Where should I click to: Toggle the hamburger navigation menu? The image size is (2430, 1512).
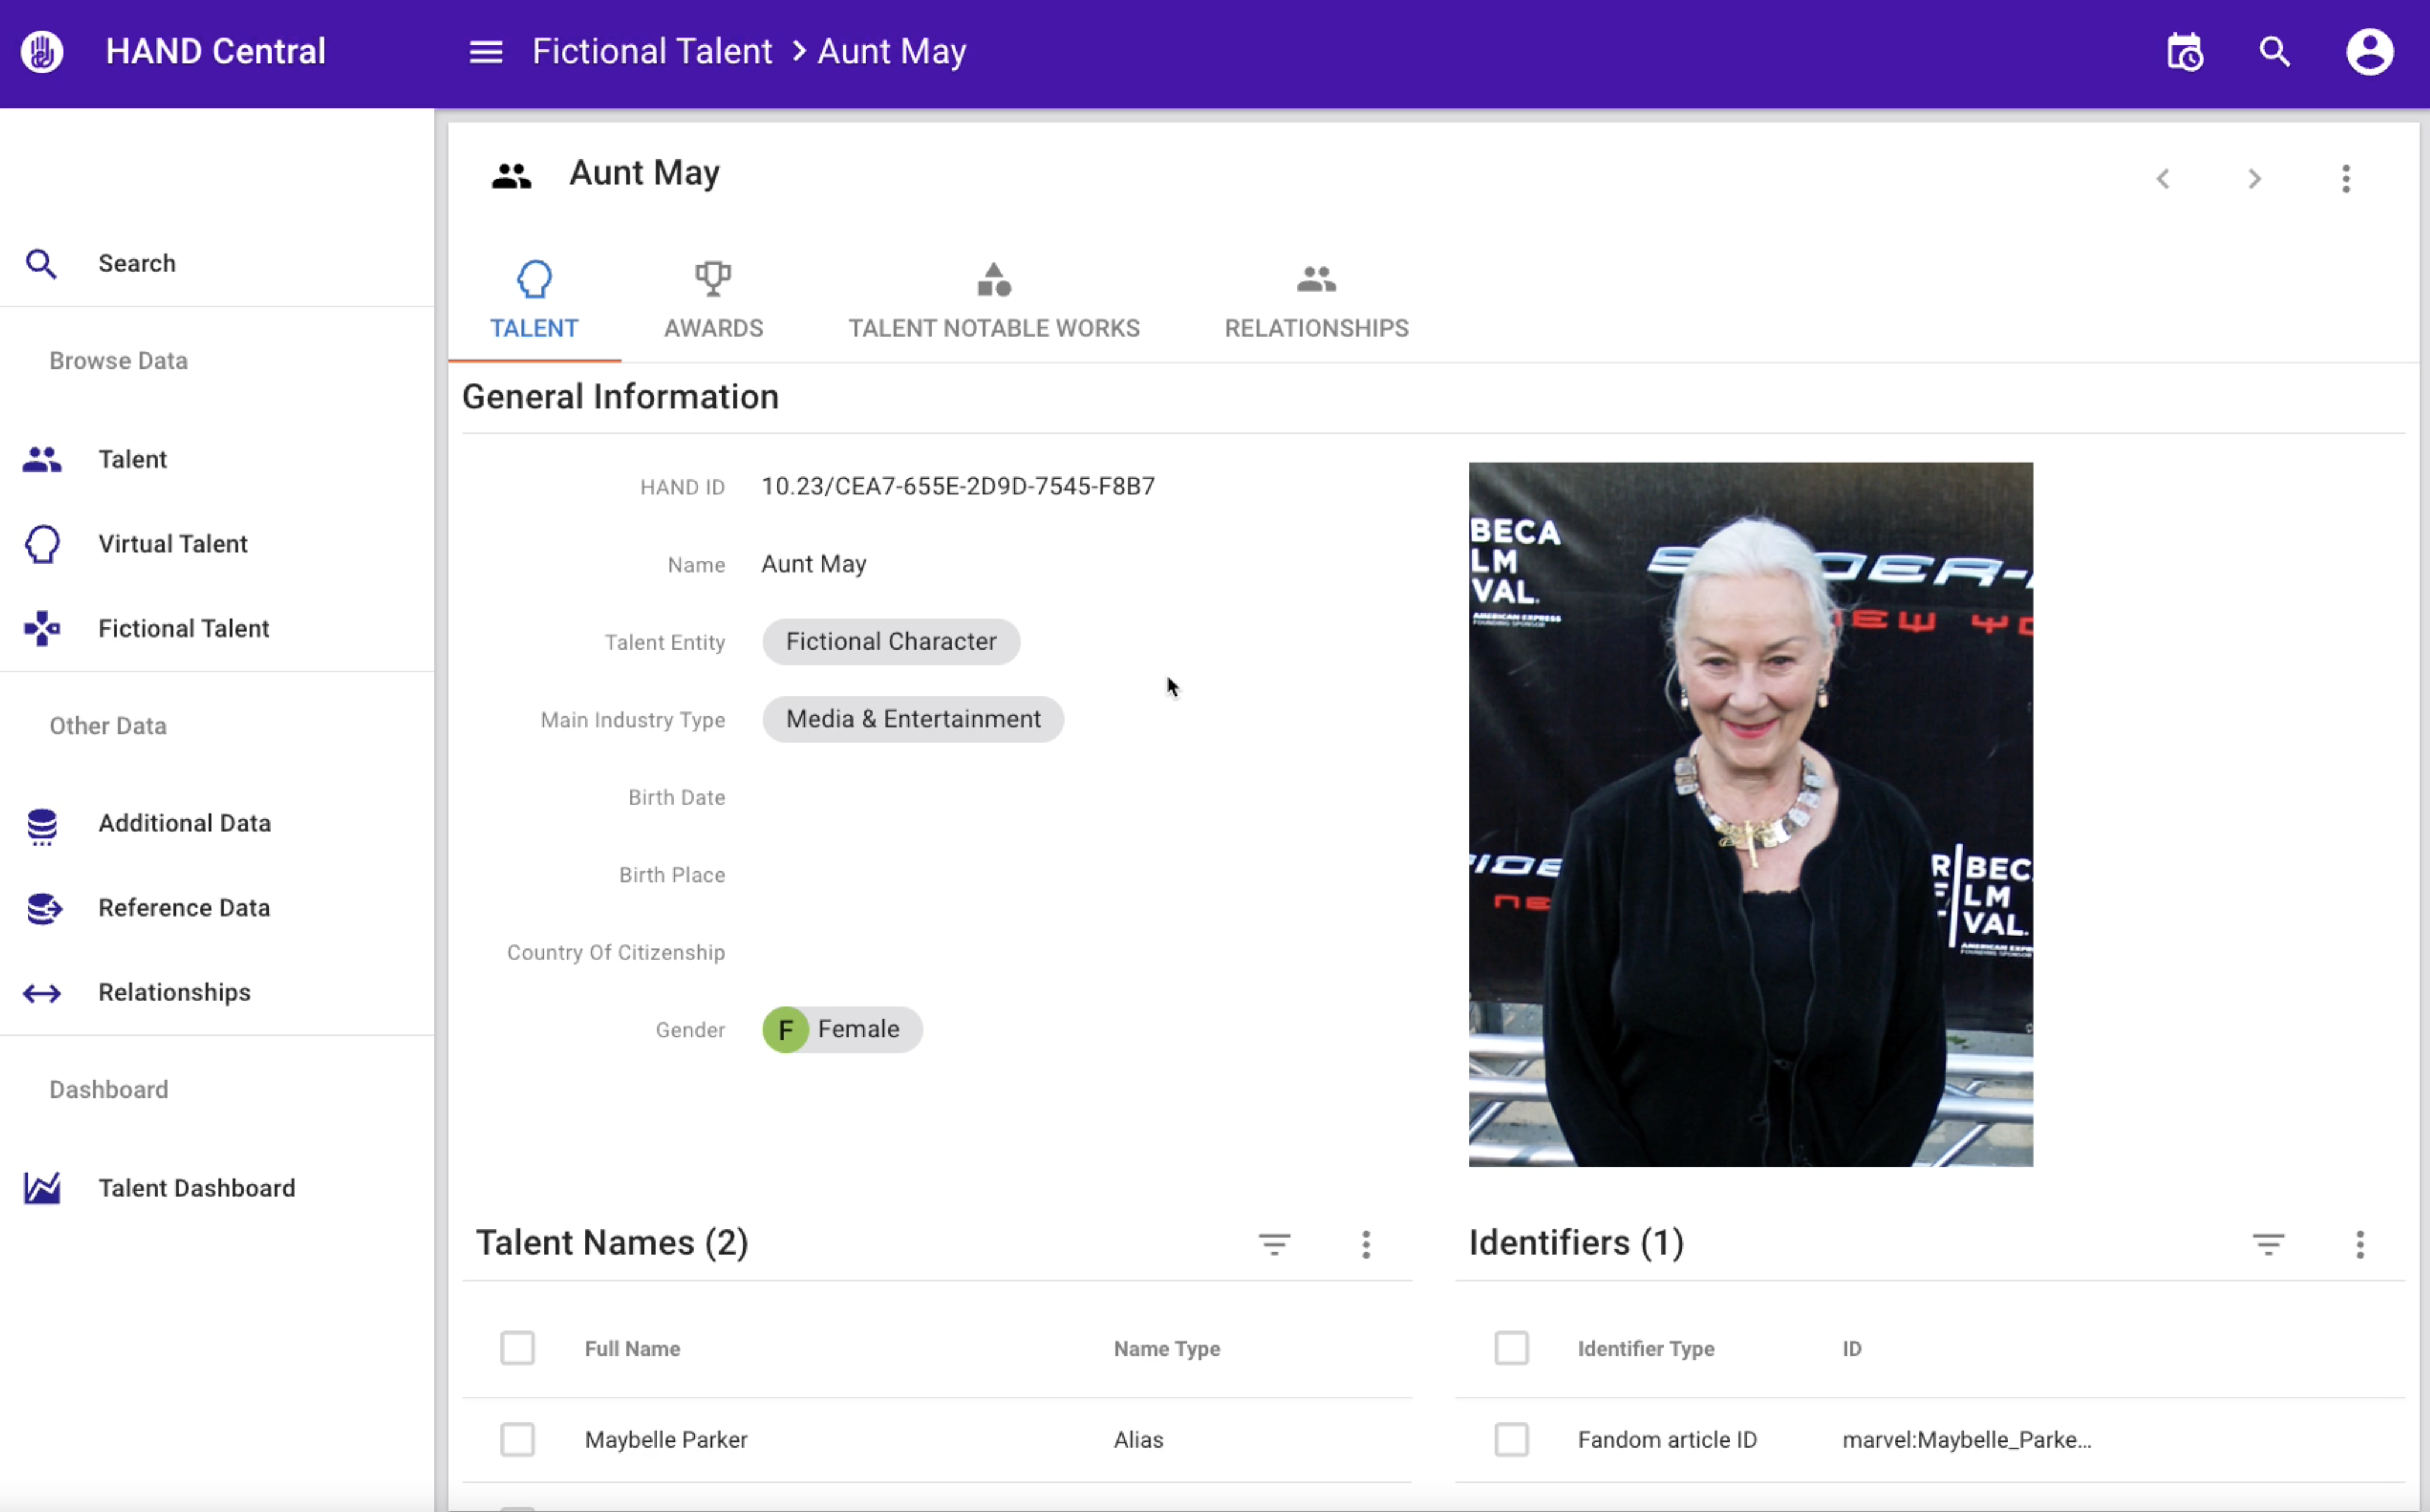click(x=486, y=52)
